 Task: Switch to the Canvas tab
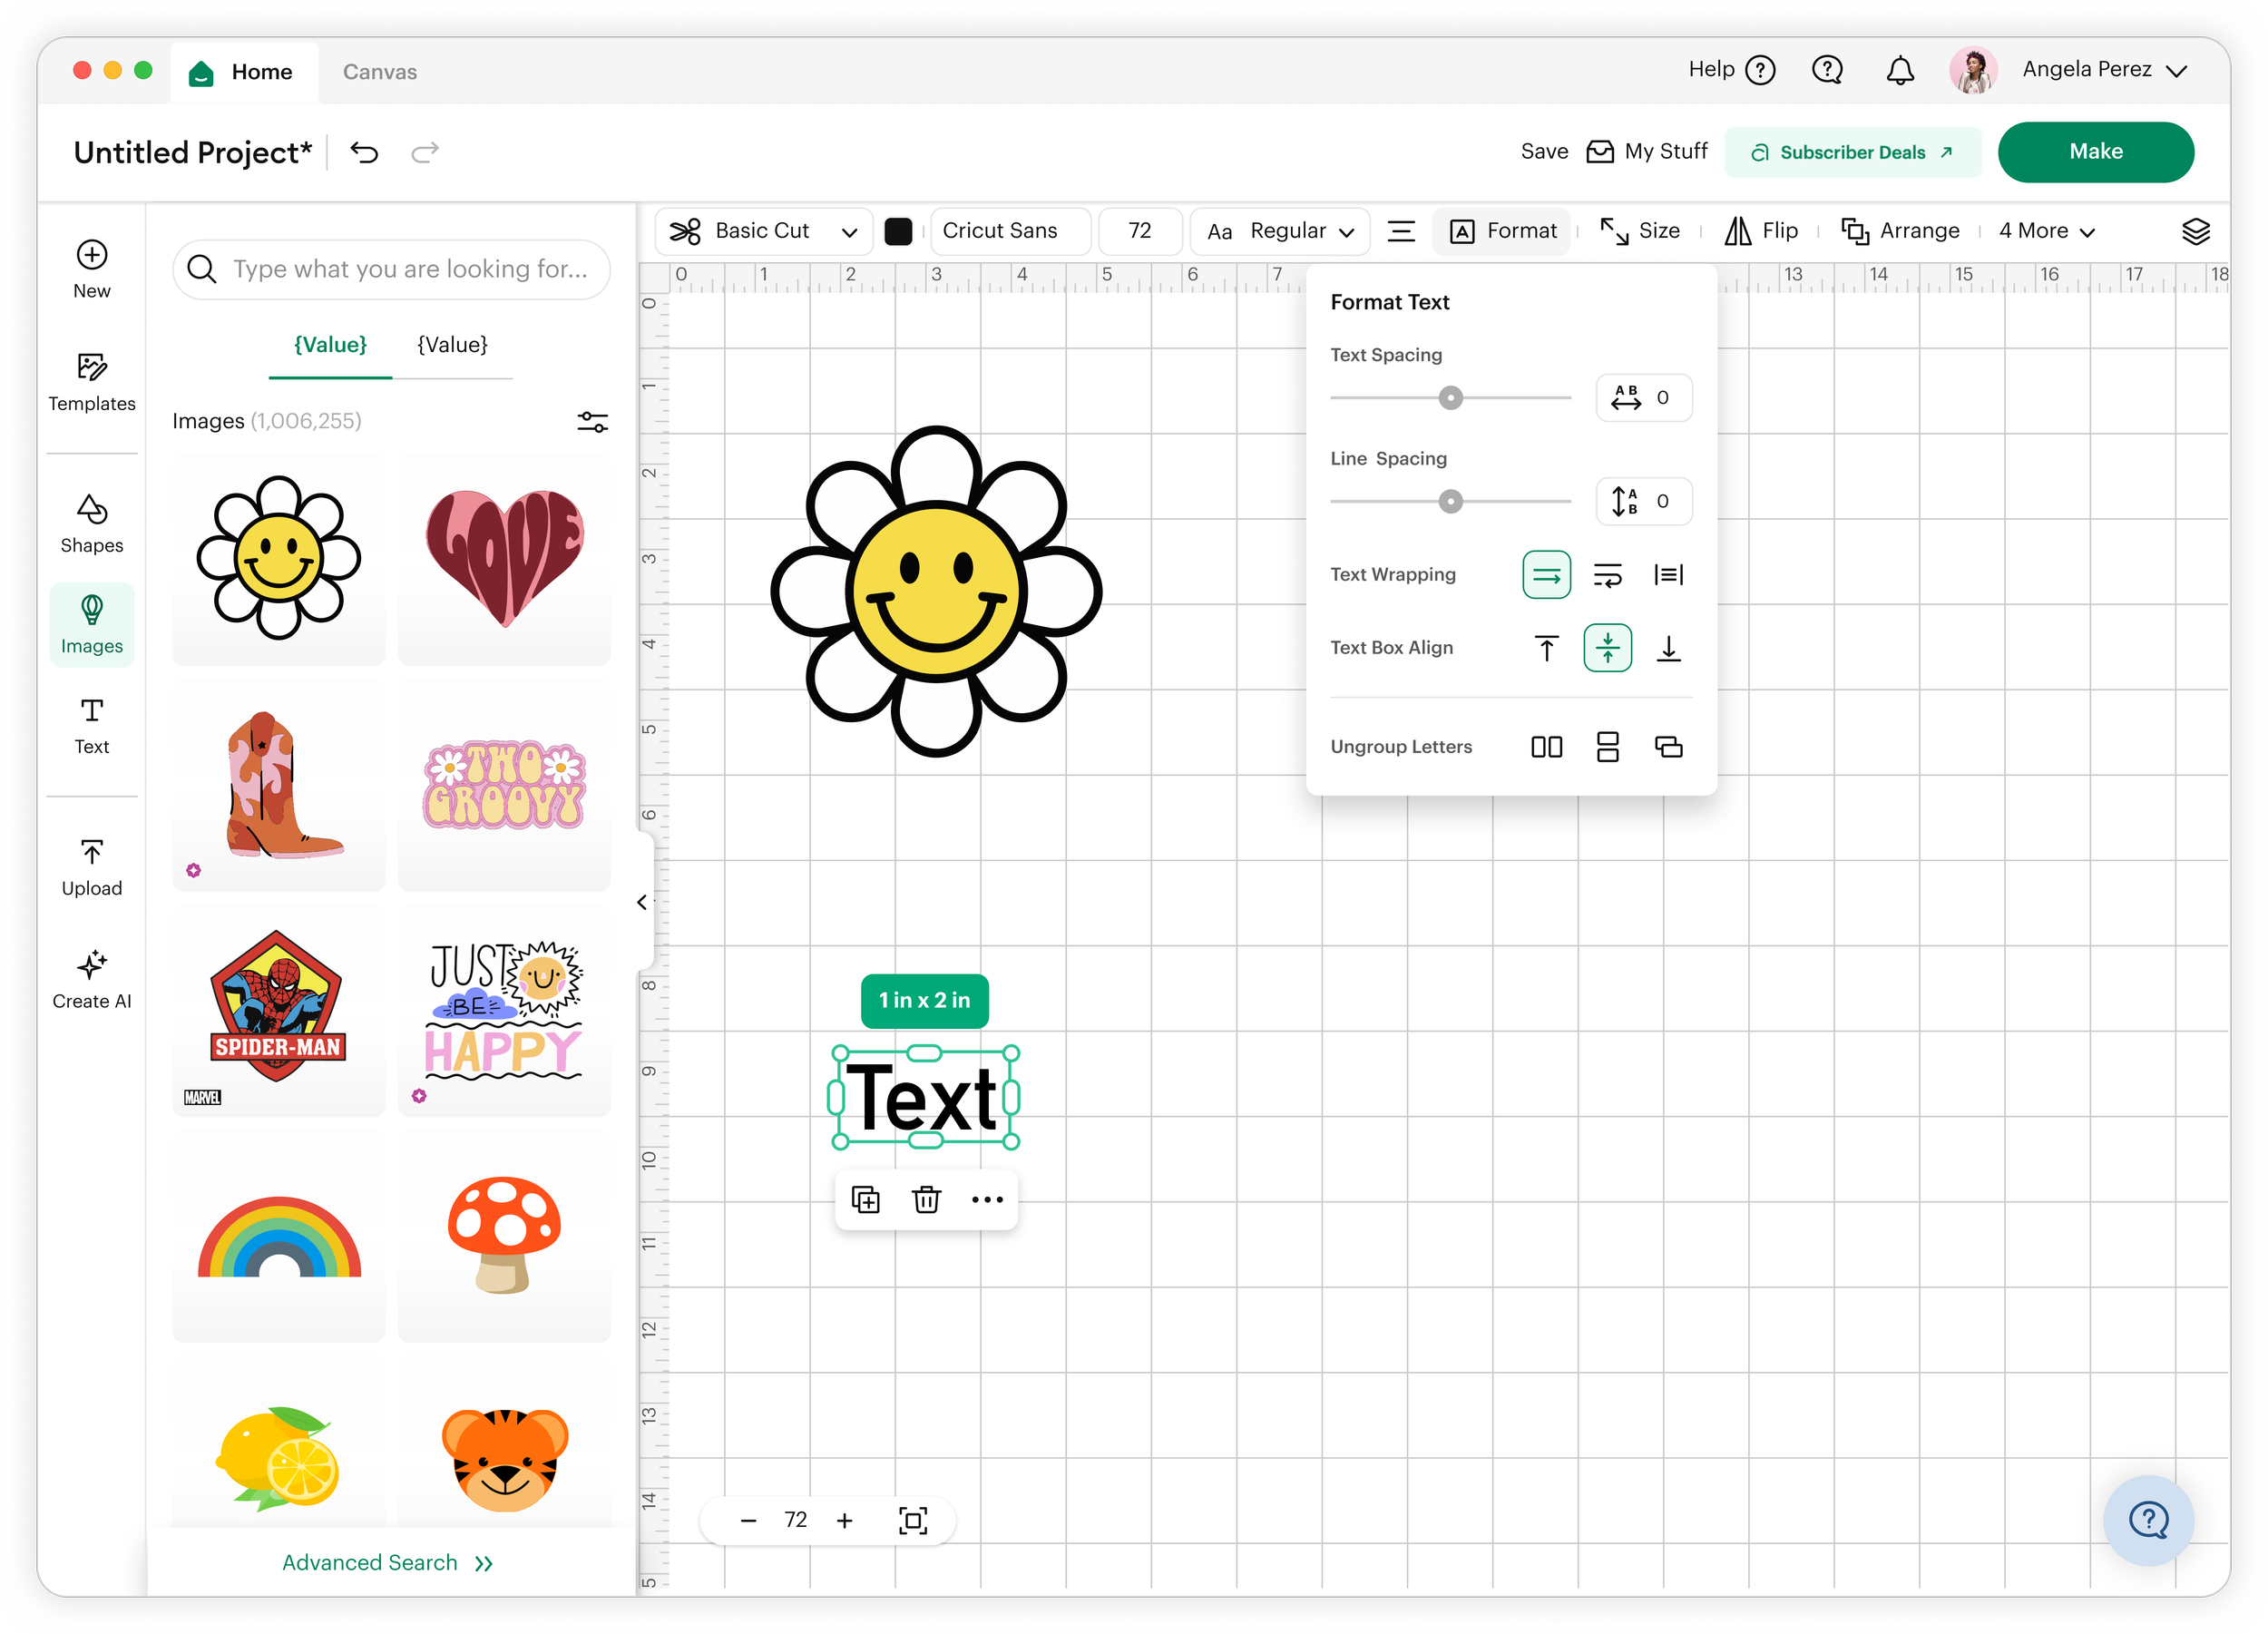[x=379, y=72]
